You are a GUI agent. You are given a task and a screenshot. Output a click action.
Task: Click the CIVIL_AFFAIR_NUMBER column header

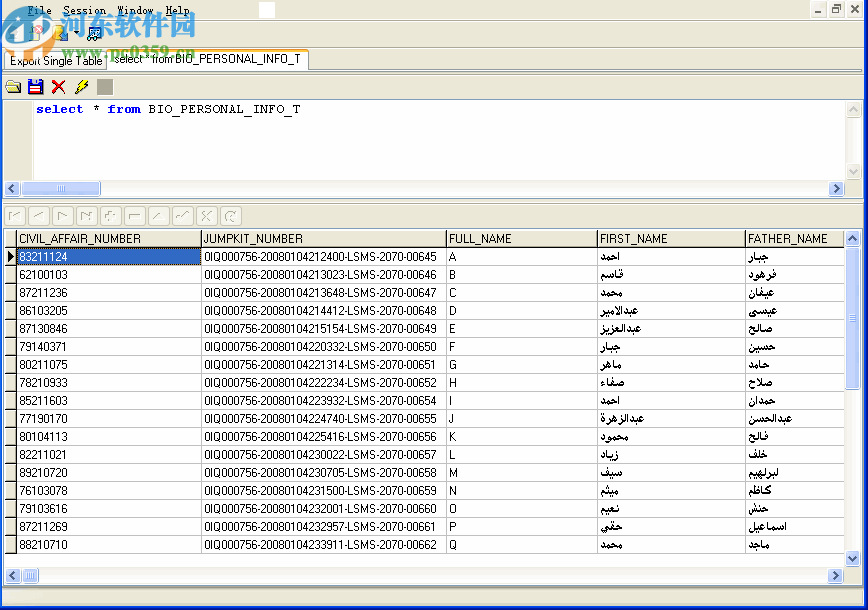(108, 239)
